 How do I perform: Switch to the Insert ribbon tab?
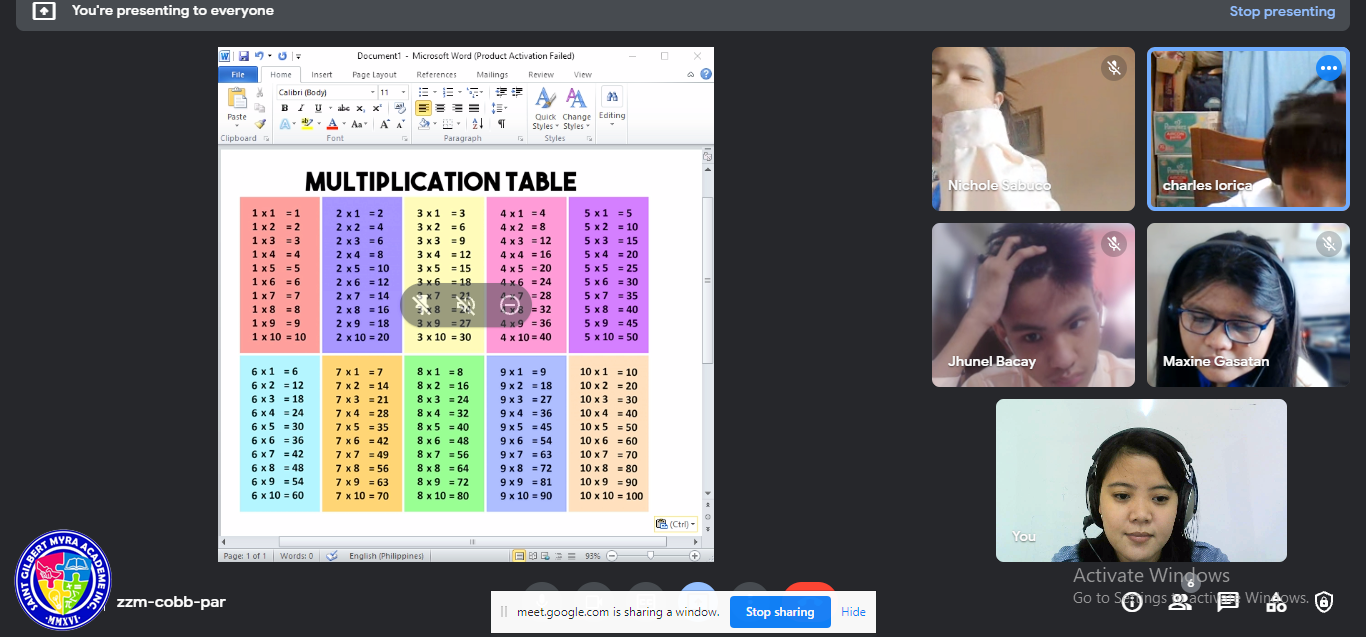322,74
